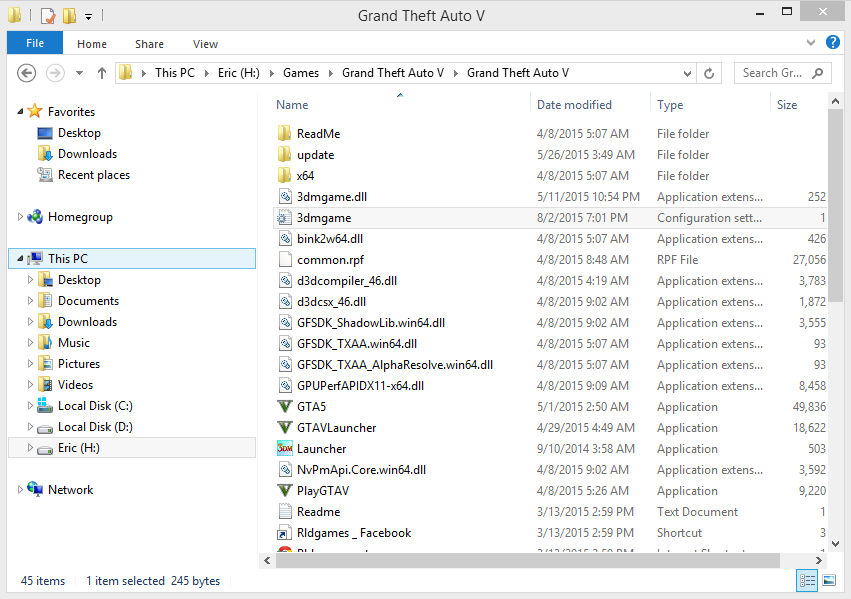Viewport: 851px width, 599px height.
Task: Switch to the View ribbon tab
Action: pyautogui.click(x=205, y=44)
